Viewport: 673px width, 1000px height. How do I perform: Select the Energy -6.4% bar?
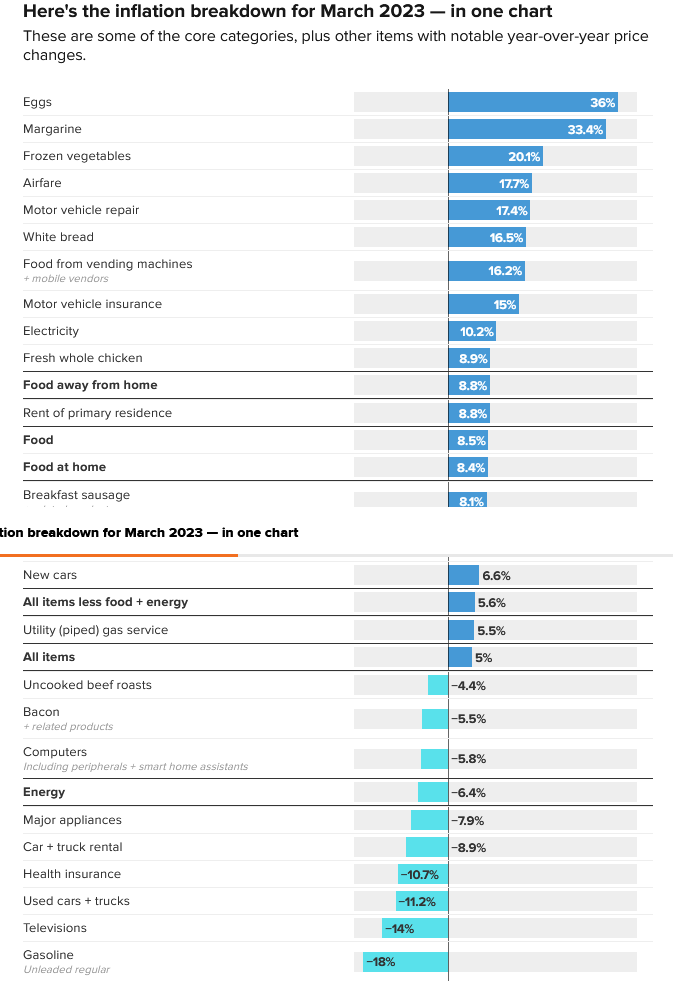tap(433, 792)
